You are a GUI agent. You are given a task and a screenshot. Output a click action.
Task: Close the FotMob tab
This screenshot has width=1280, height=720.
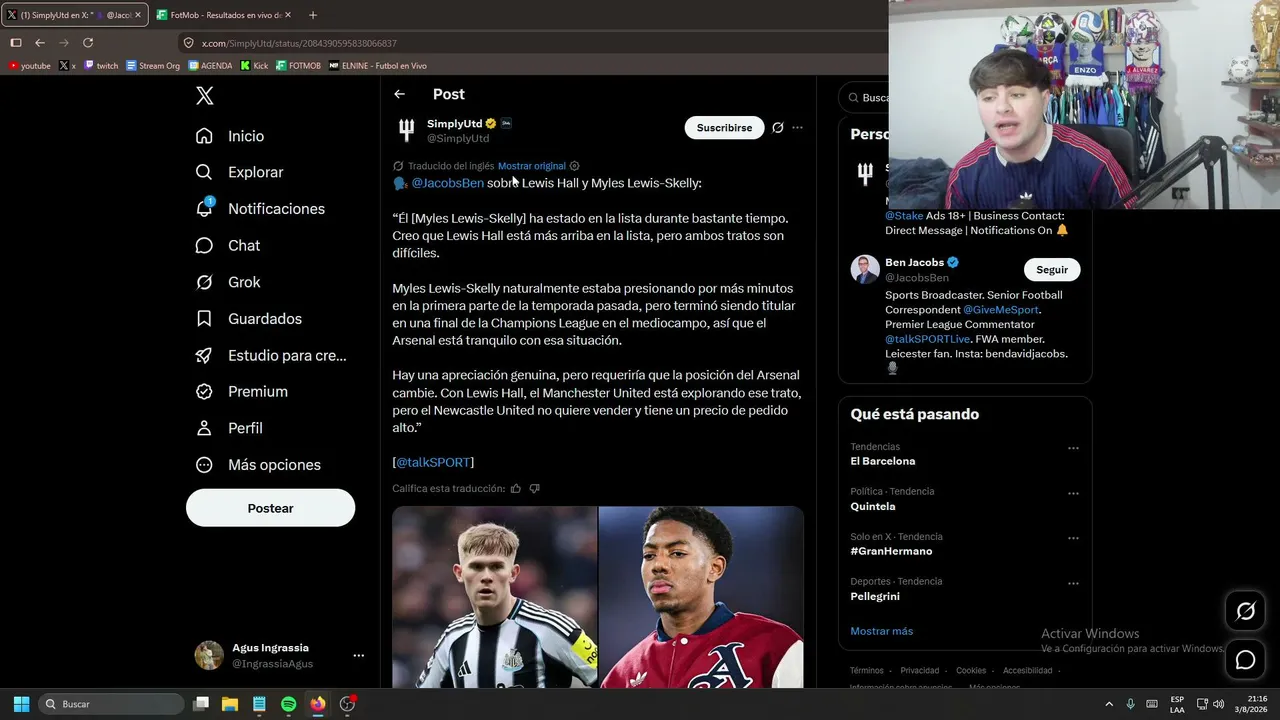pyautogui.click(x=288, y=15)
